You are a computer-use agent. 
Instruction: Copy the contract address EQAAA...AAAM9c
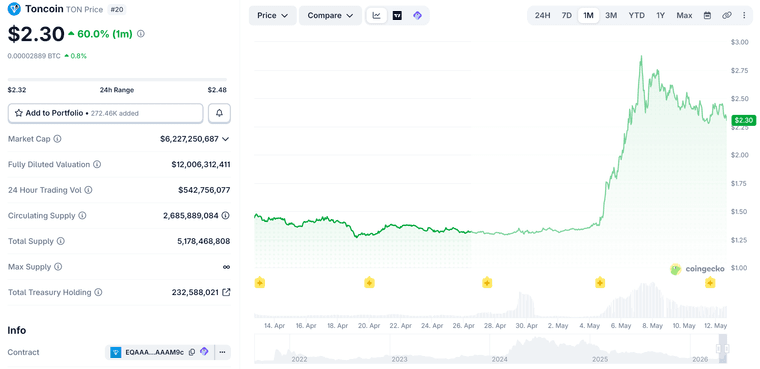coord(192,352)
